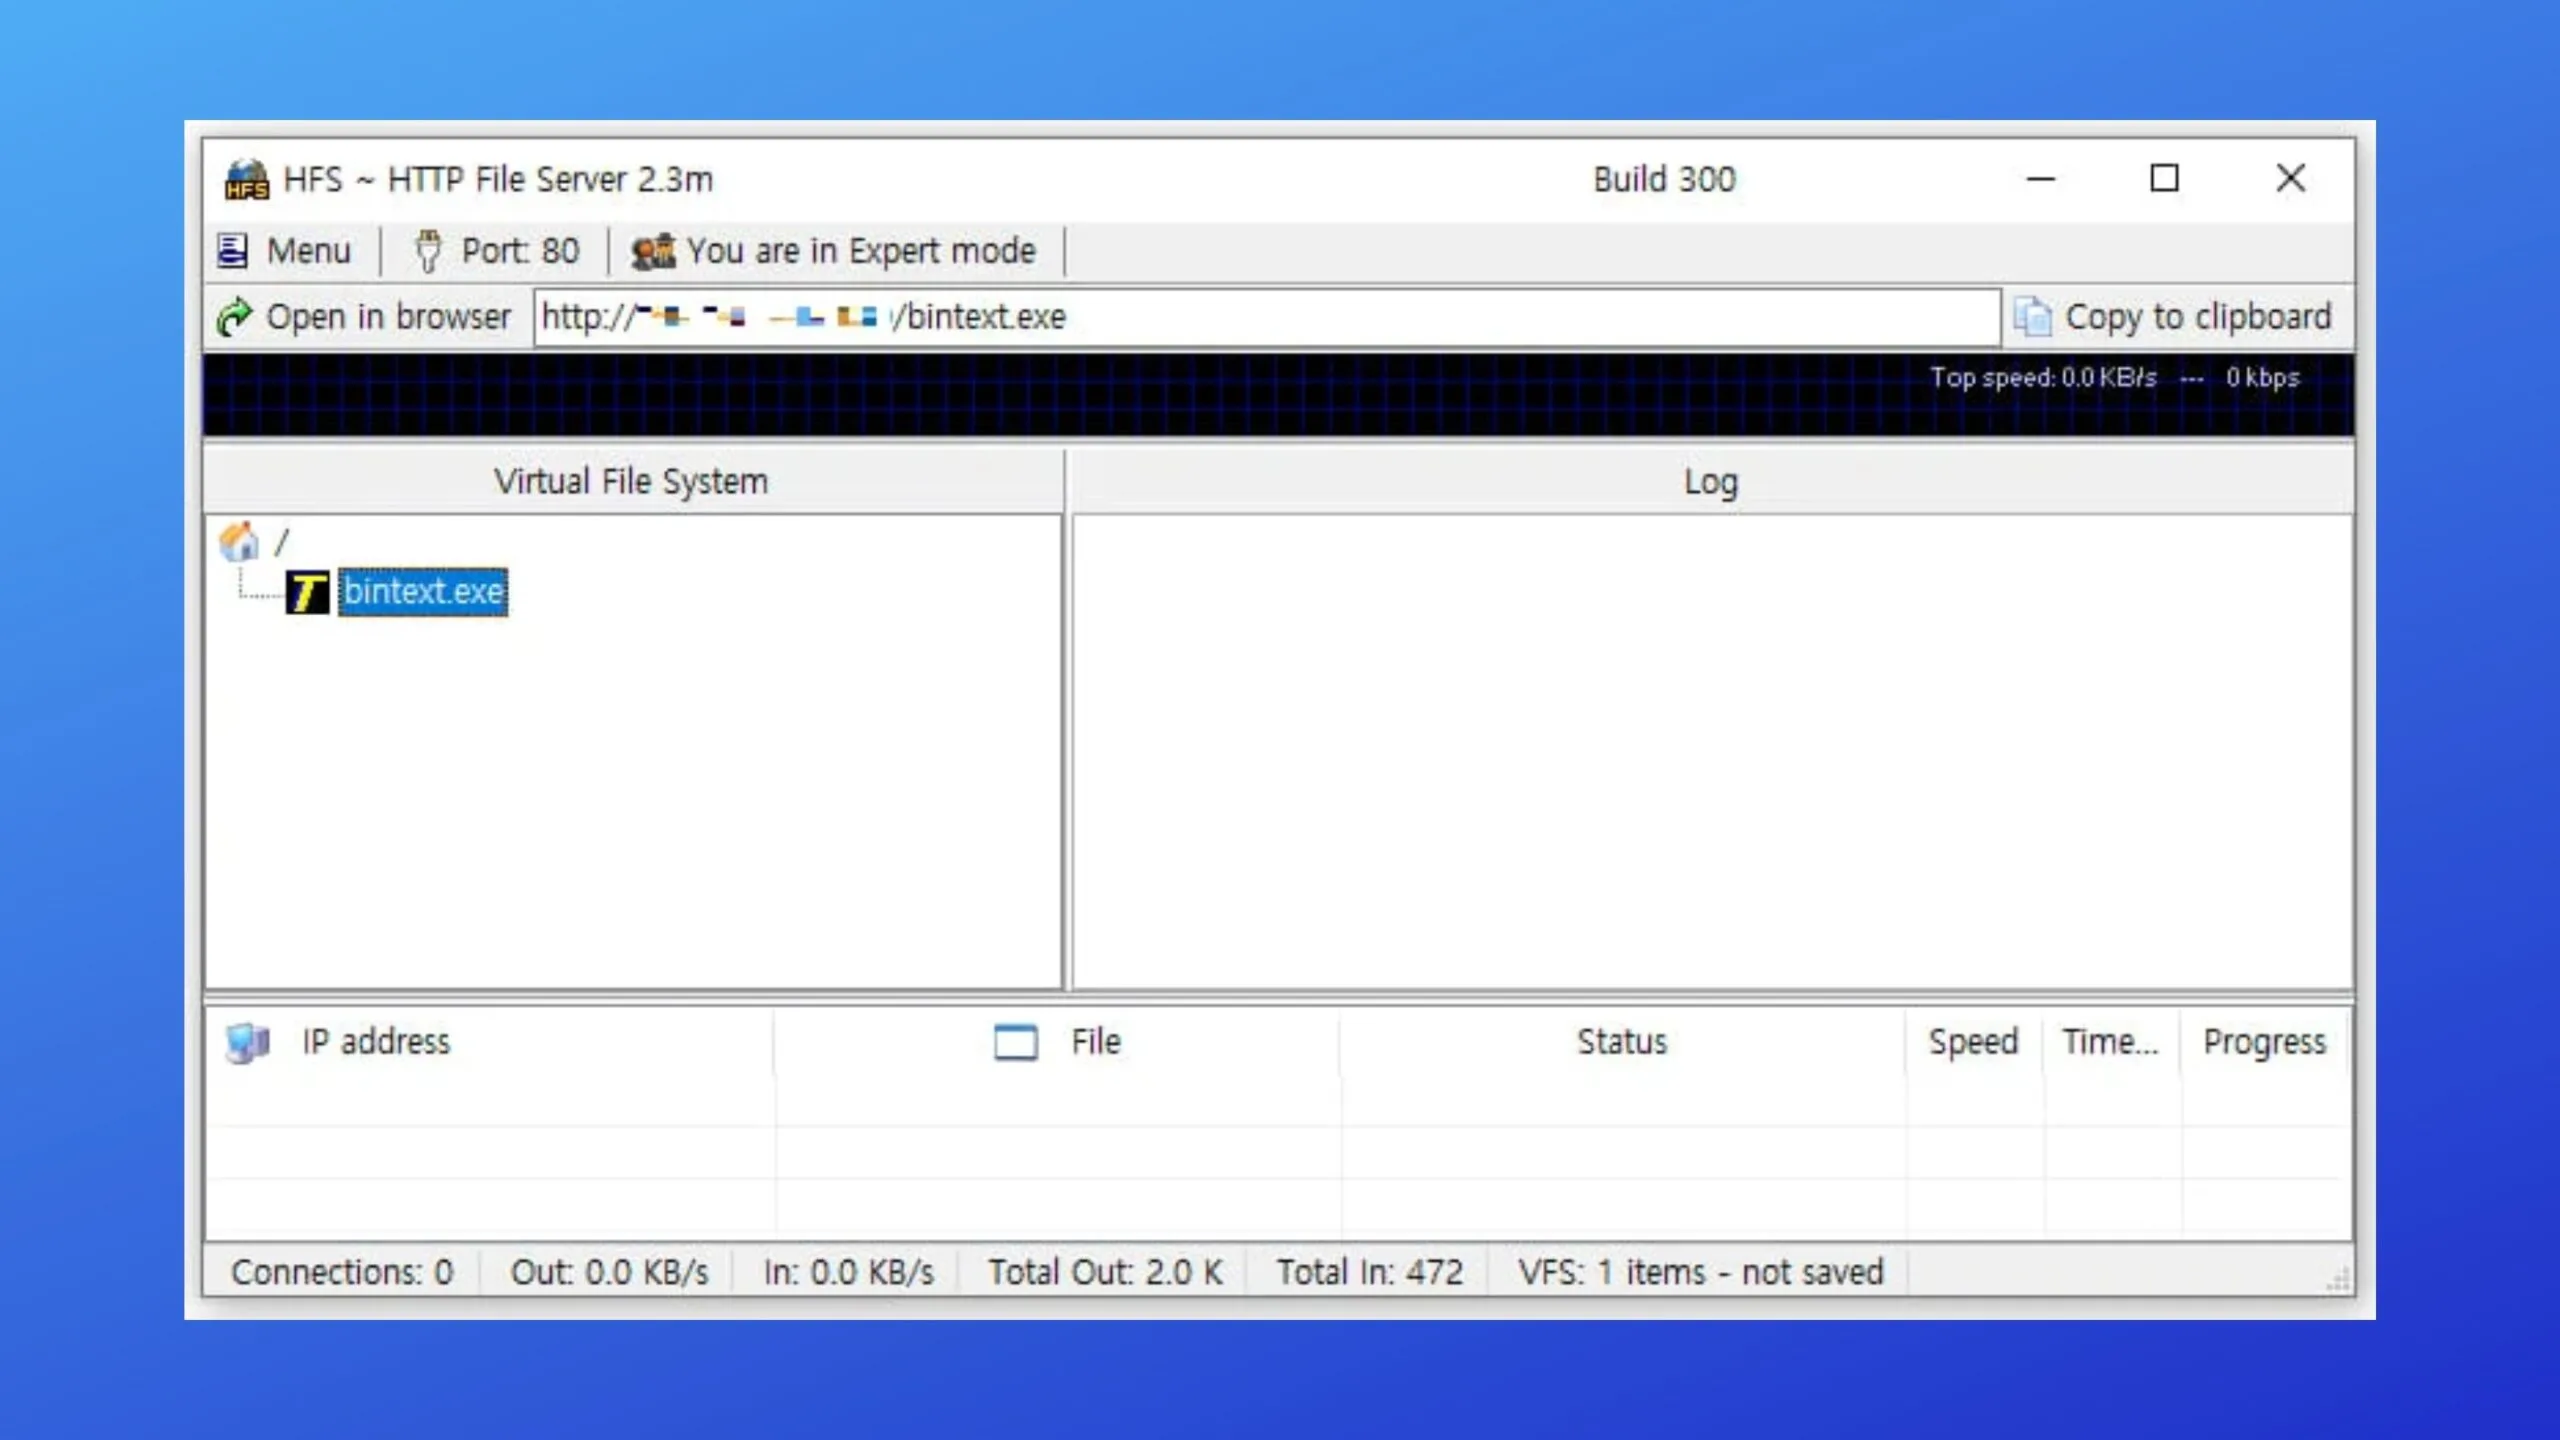The image size is (2560, 1440).
Task: Click the bintext.exe T file icon
Action: 307,592
